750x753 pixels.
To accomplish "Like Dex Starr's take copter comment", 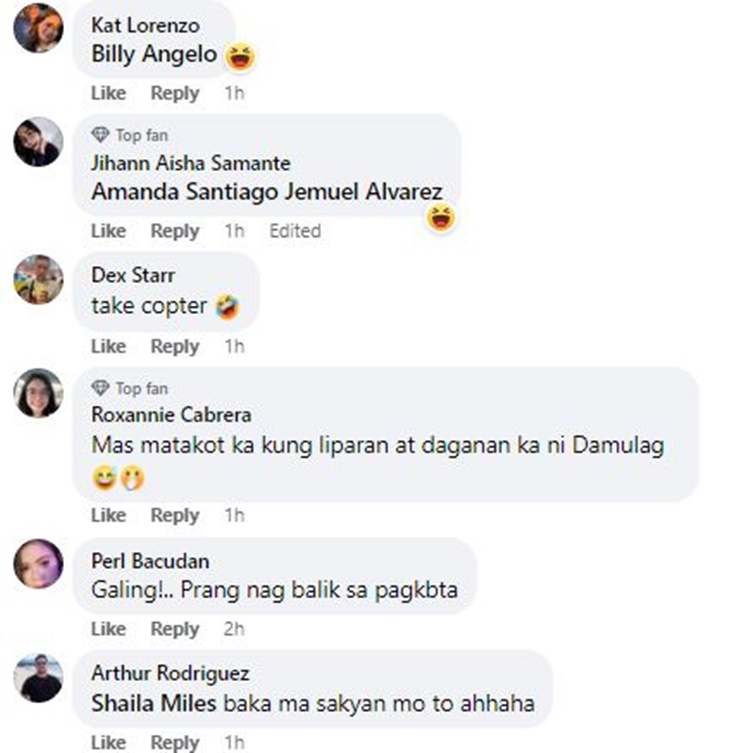I will coord(109,346).
